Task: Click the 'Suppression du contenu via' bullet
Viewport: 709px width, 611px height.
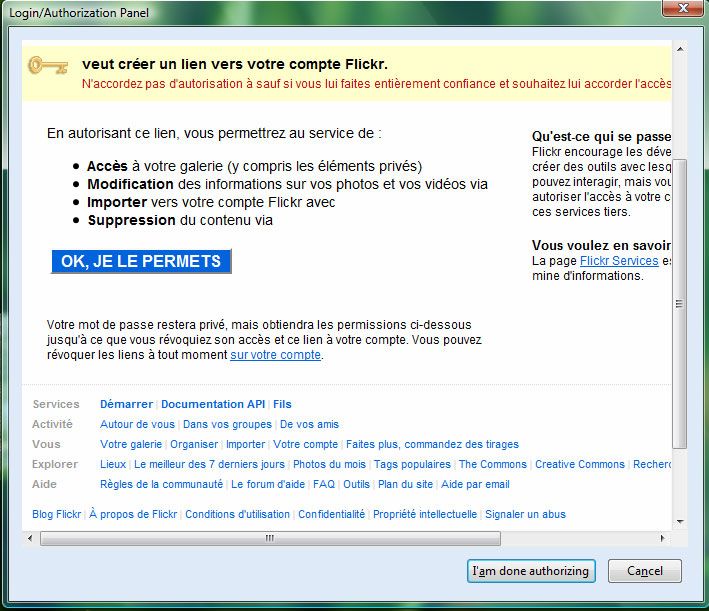Action: (x=180, y=220)
